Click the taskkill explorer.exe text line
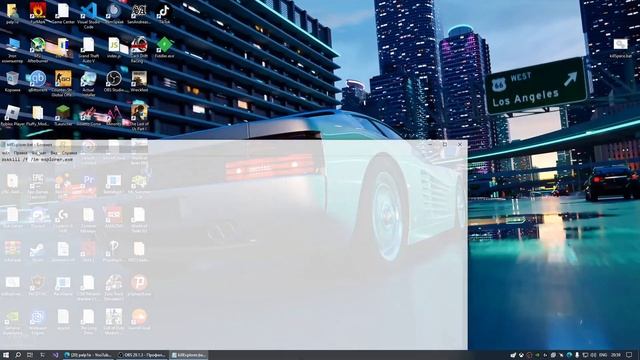The image size is (640, 360). click(37, 160)
